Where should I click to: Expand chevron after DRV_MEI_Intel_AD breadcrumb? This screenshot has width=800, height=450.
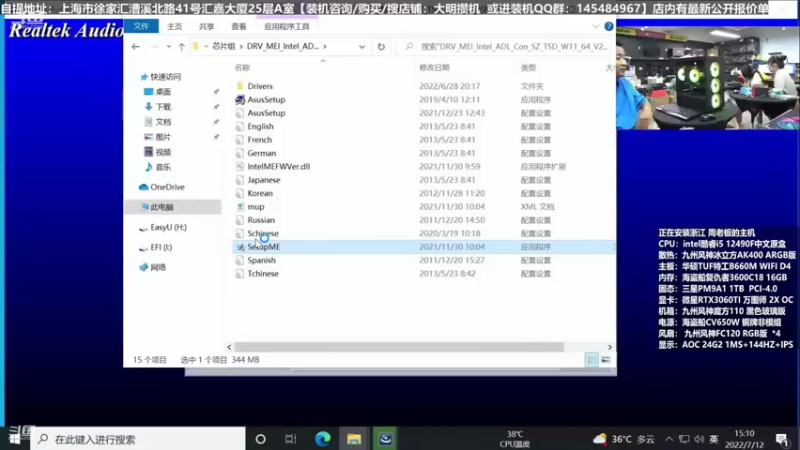point(324,46)
